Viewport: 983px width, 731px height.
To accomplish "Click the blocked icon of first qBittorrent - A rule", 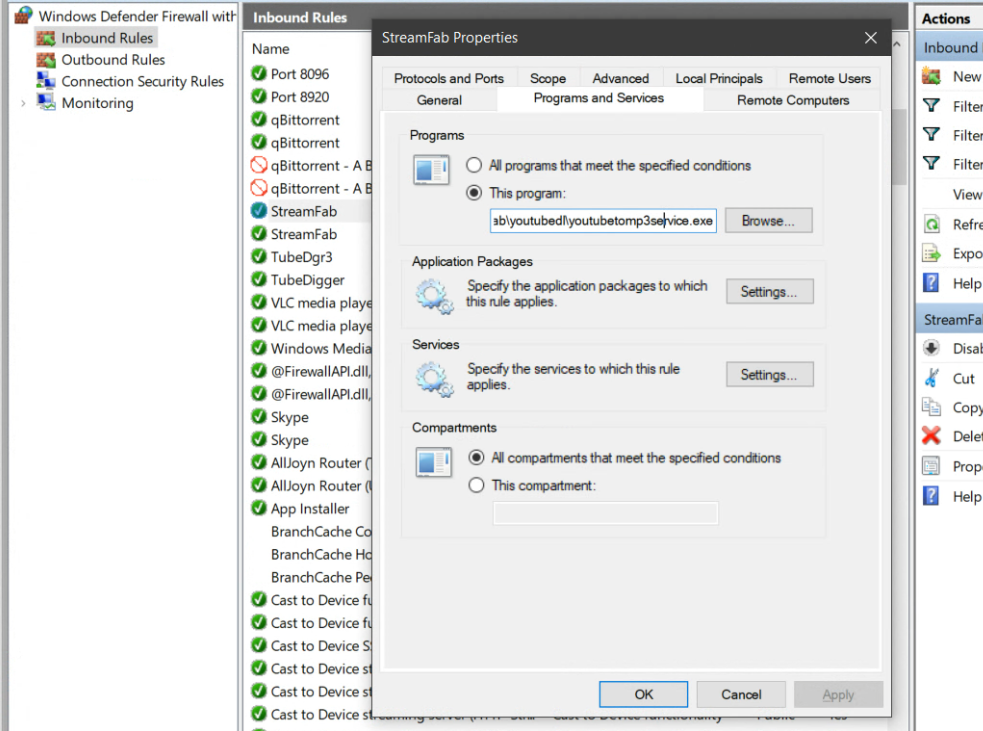I will 259,166.
